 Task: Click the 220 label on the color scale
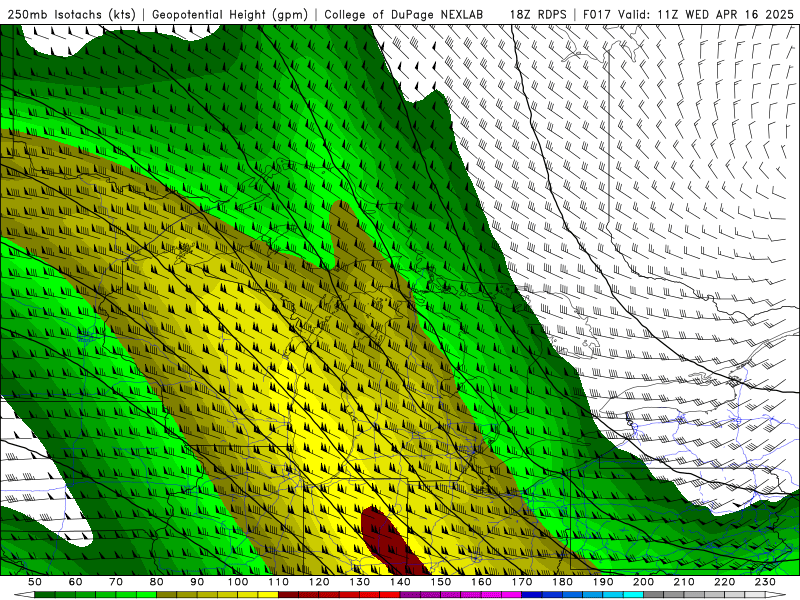pos(724,582)
